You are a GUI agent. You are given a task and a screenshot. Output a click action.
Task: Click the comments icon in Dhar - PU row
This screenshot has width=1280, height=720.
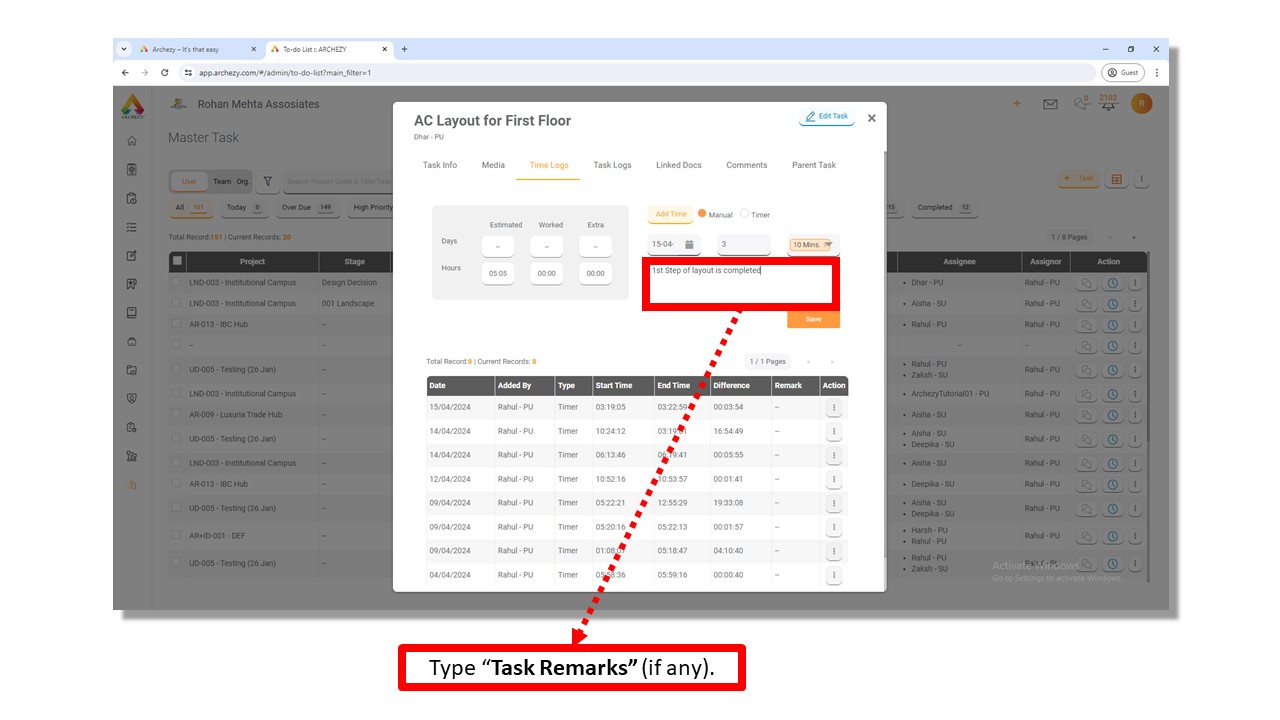coord(1088,283)
